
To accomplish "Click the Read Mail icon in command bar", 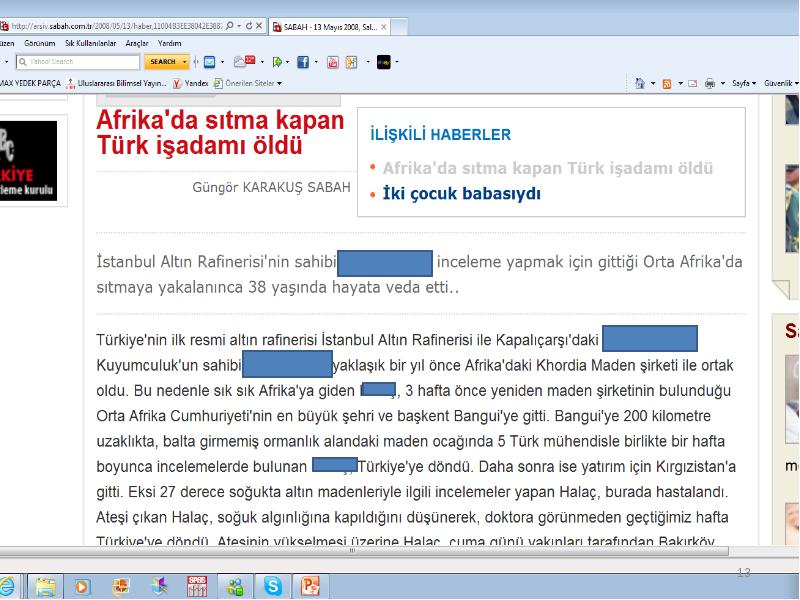I will click(692, 84).
